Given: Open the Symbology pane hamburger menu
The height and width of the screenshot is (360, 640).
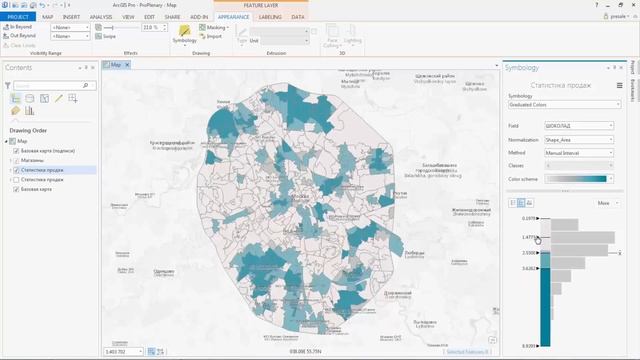Looking at the screenshot, I should [620, 85].
